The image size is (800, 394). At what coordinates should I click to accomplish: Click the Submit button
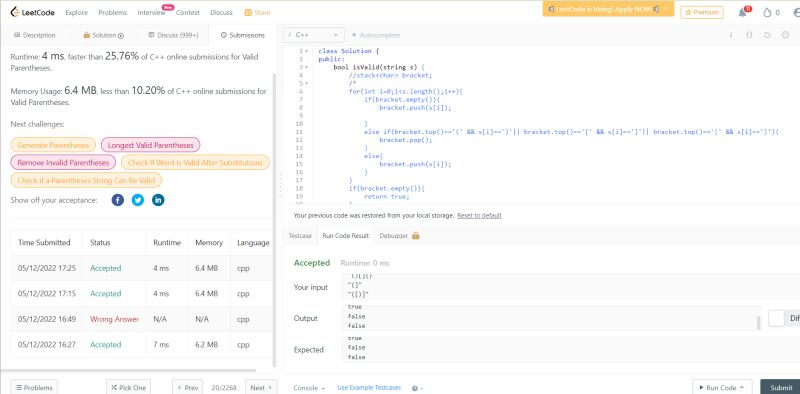coord(781,387)
